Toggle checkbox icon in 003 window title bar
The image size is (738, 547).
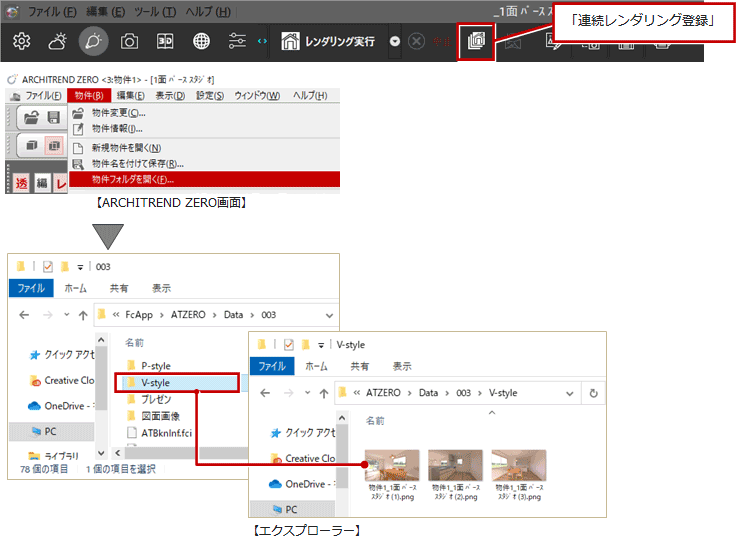coord(48,267)
